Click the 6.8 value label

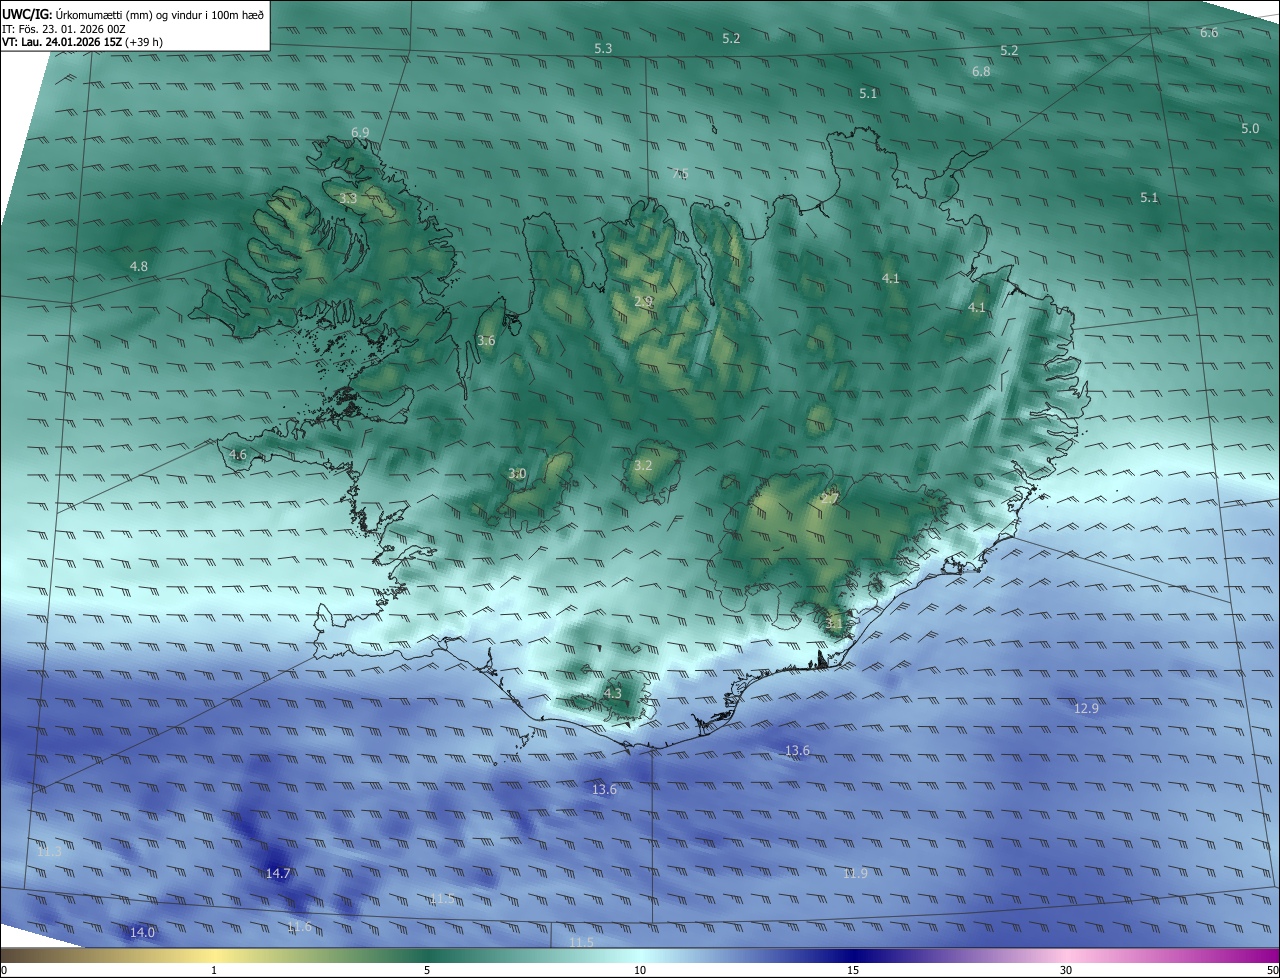coord(981,72)
